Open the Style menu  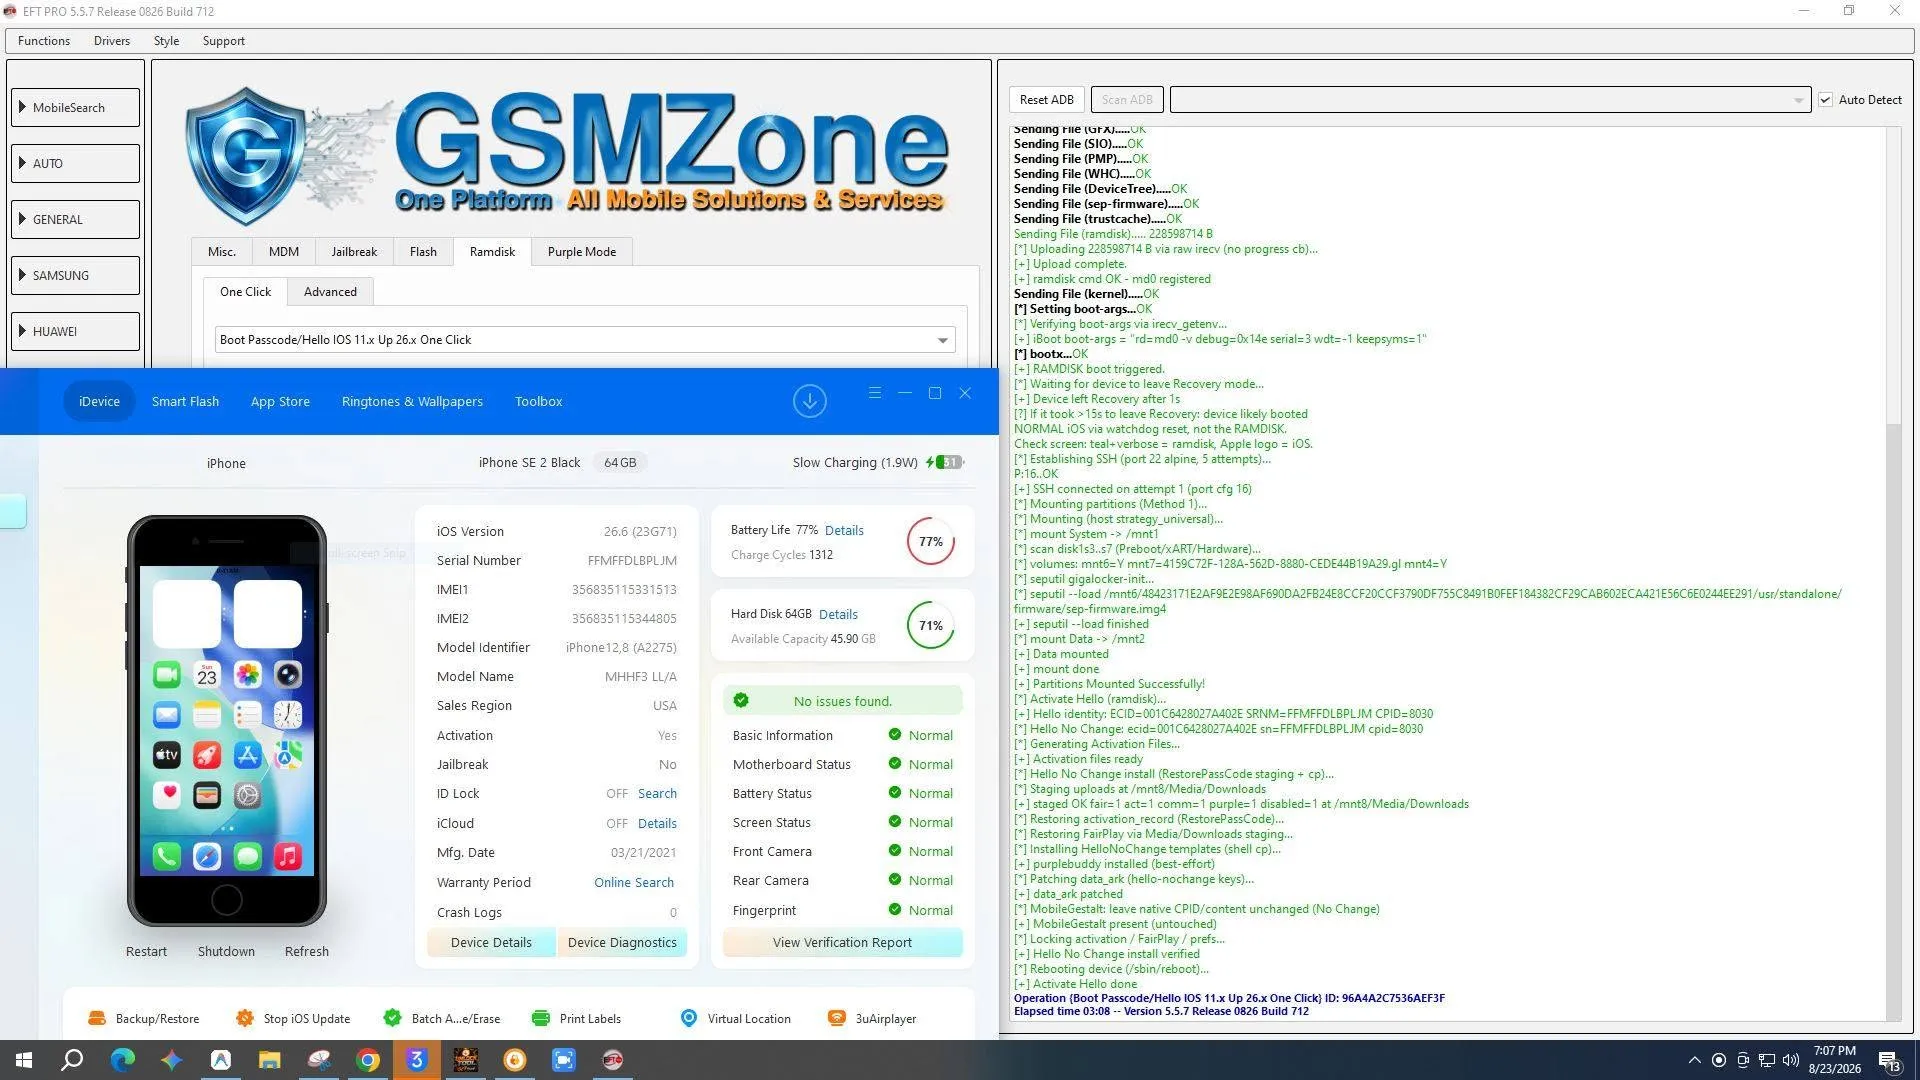coord(167,41)
